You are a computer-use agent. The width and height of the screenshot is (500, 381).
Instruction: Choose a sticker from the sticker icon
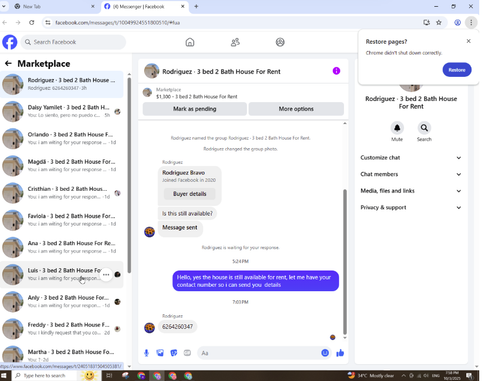174,353
